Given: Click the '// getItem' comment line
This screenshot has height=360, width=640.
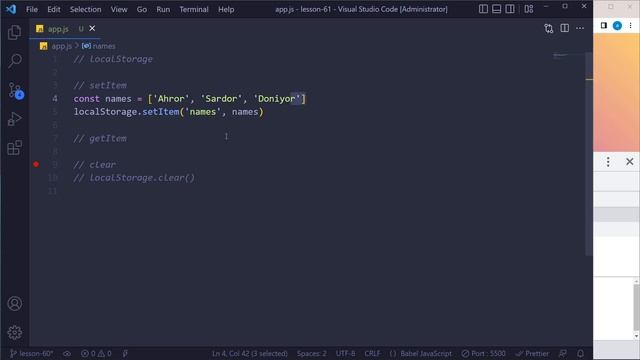Looking at the screenshot, I should tap(100, 138).
